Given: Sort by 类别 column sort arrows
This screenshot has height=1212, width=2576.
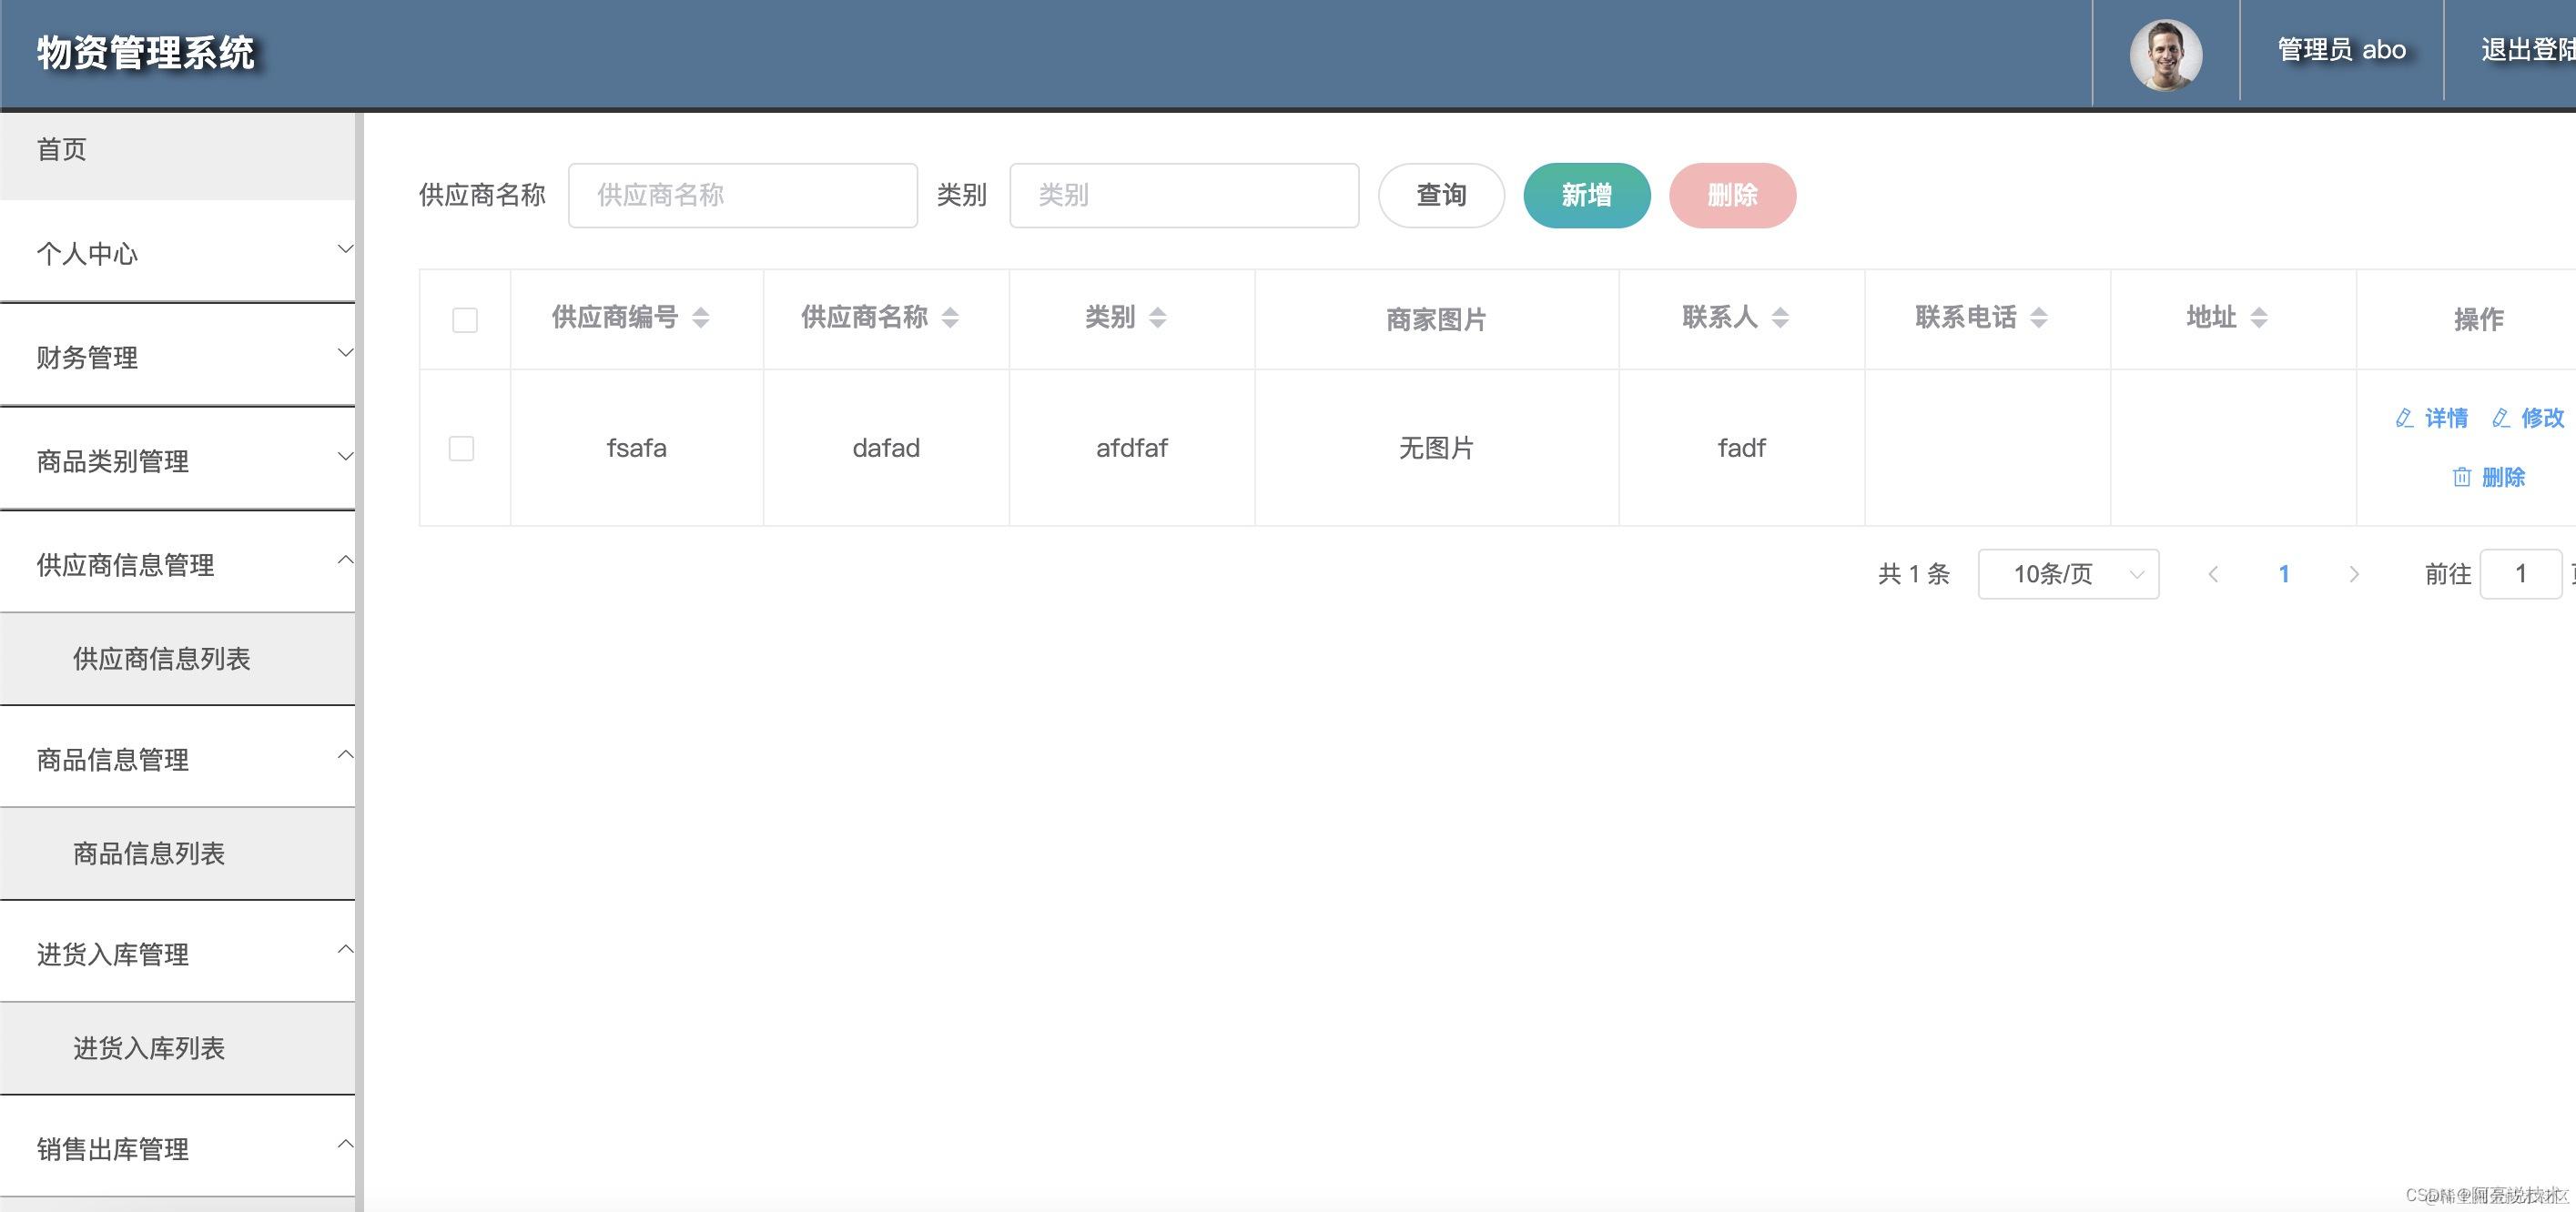Looking at the screenshot, I should click(1157, 318).
